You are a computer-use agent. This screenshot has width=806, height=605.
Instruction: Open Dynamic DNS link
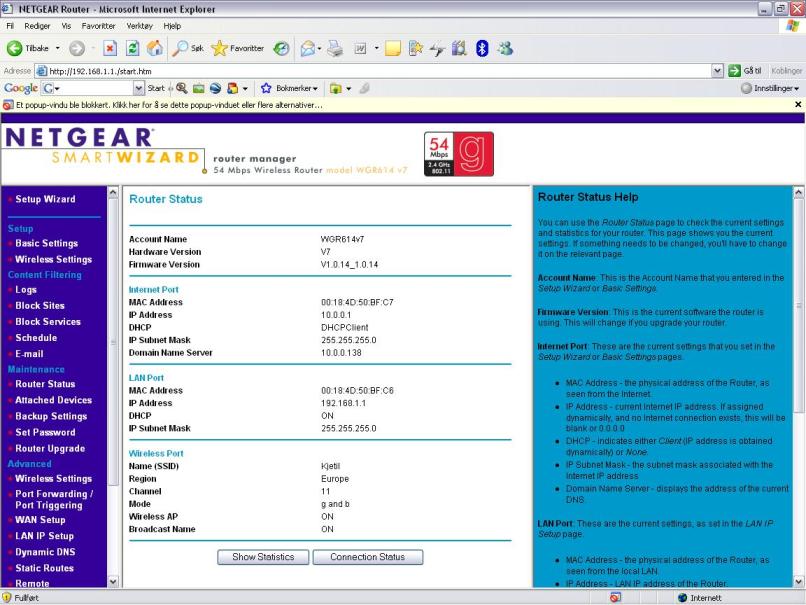[x=45, y=552]
